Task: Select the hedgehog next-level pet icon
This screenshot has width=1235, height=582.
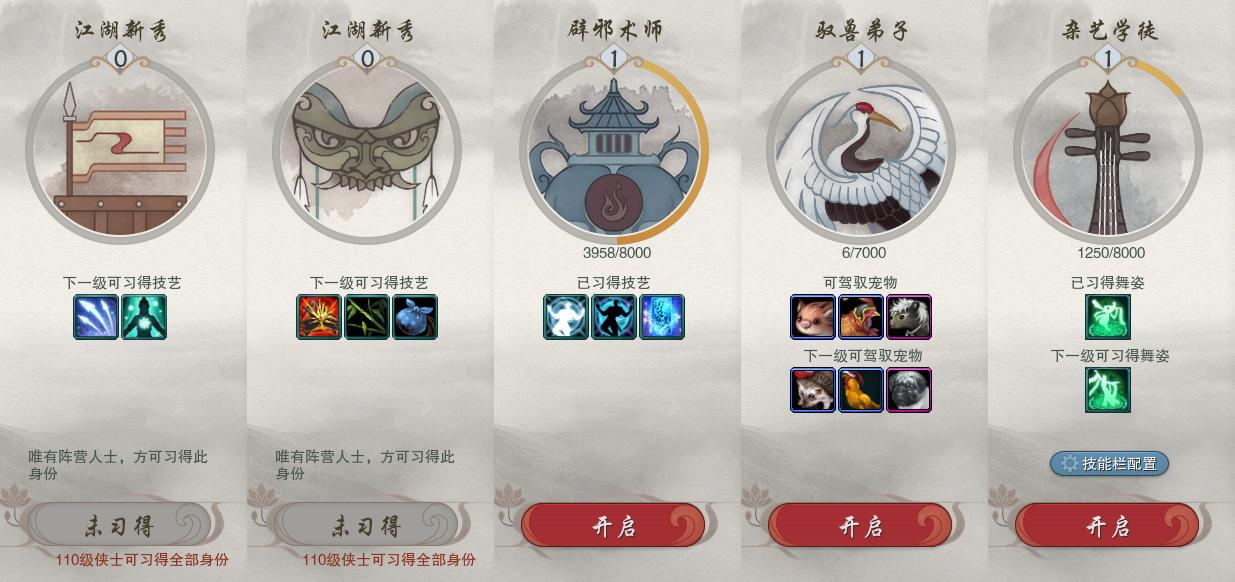Action: point(813,389)
